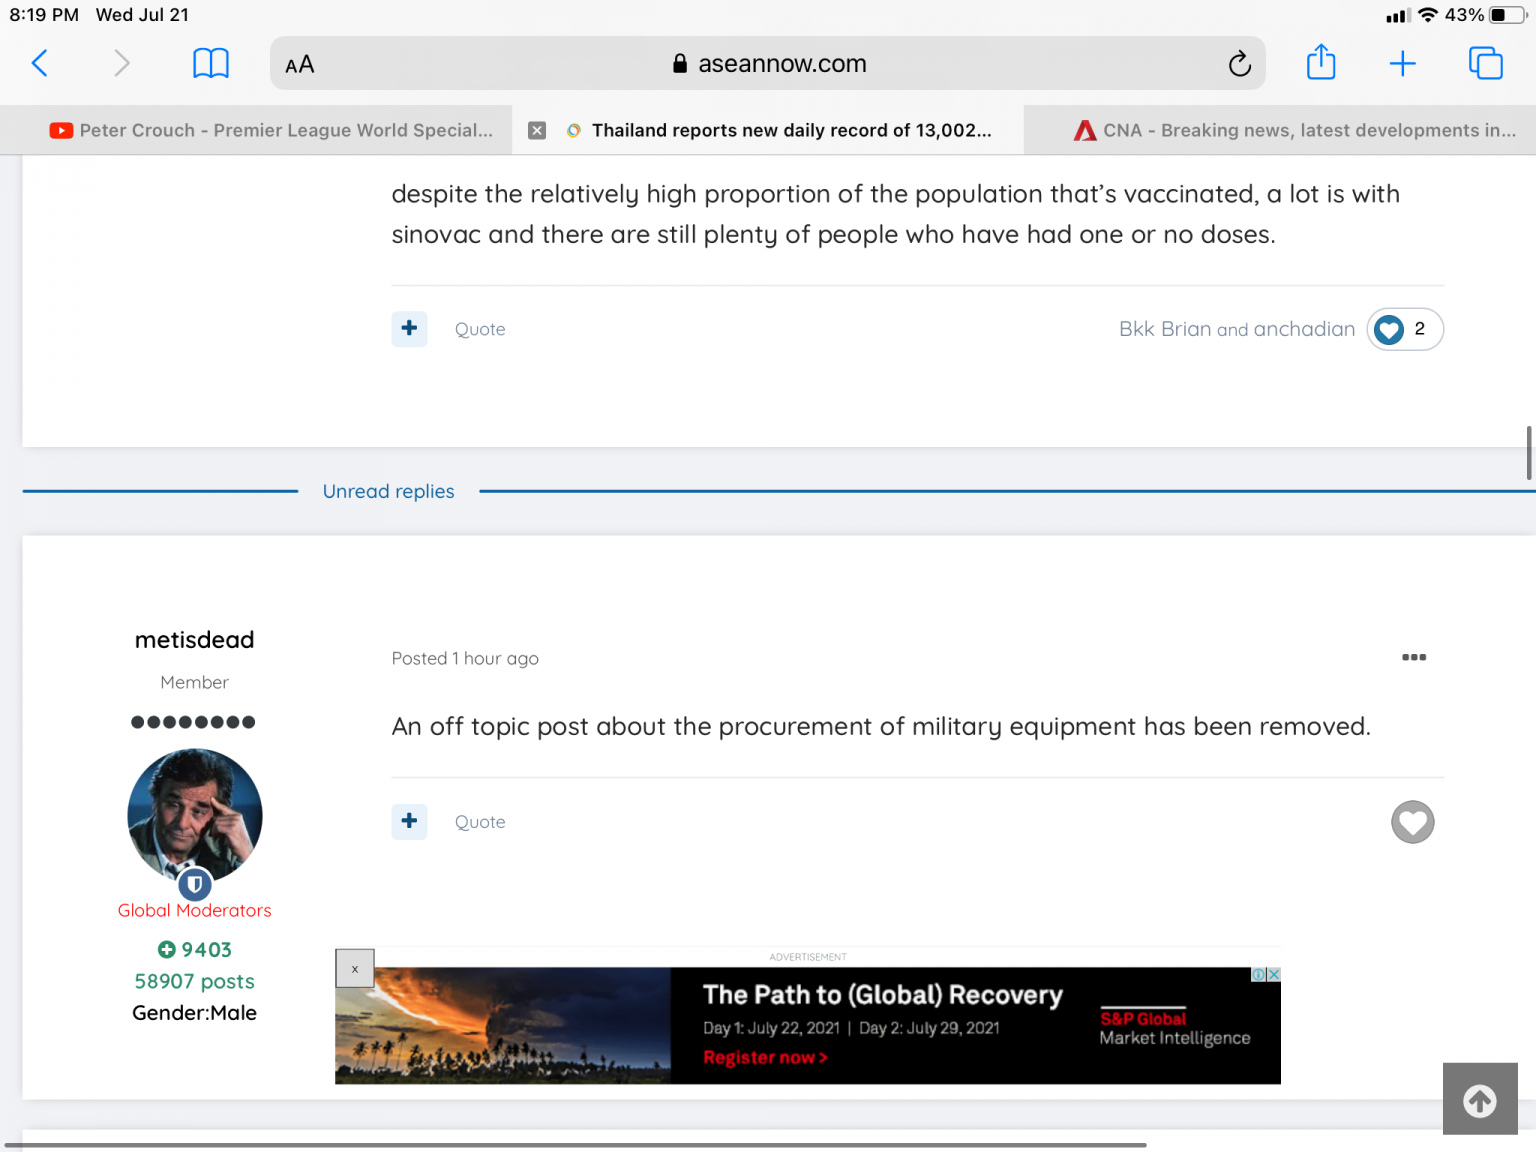Open the AA reader text-size menu
This screenshot has height=1152, width=1536.
(300, 65)
